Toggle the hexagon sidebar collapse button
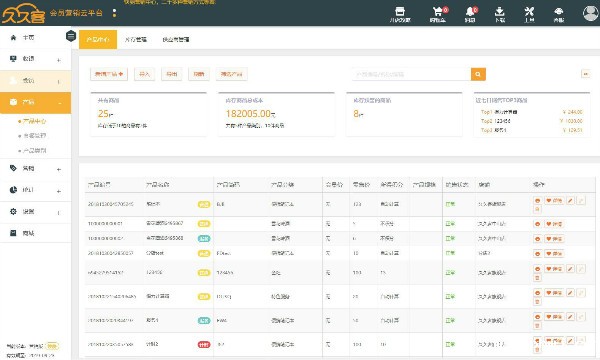 71,36
